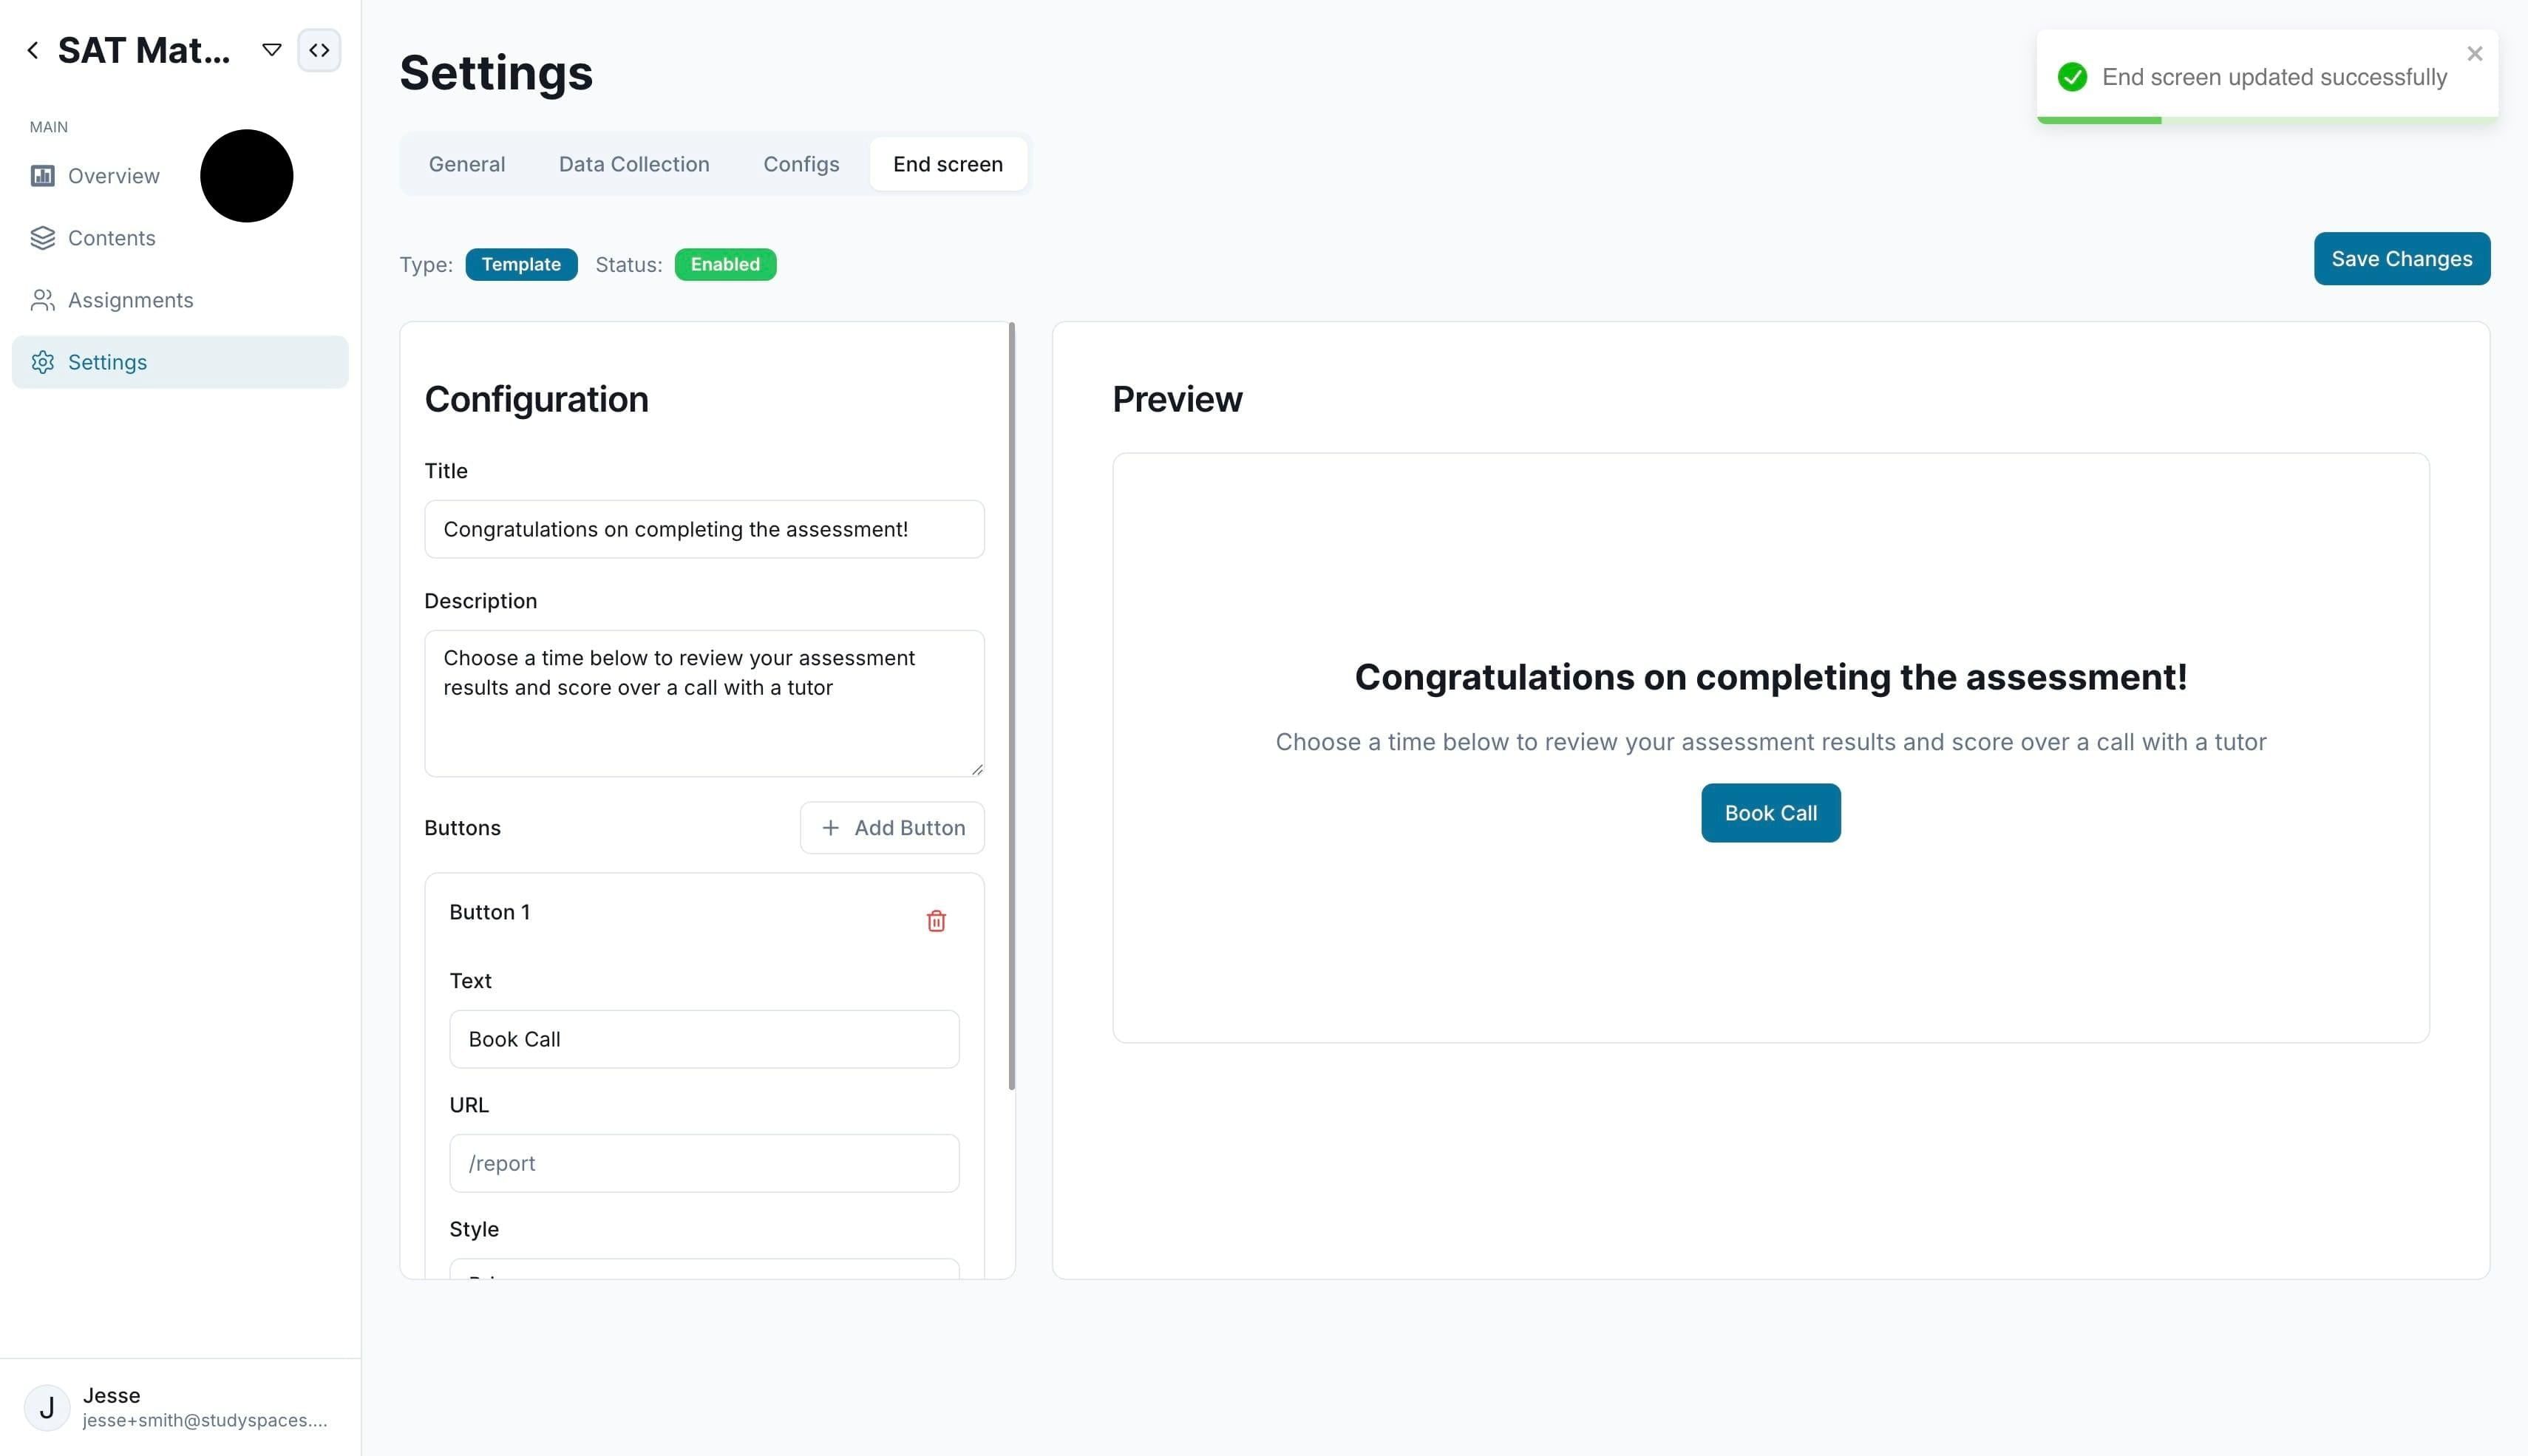Expand the SAT Mat project dropdown arrow

point(271,50)
